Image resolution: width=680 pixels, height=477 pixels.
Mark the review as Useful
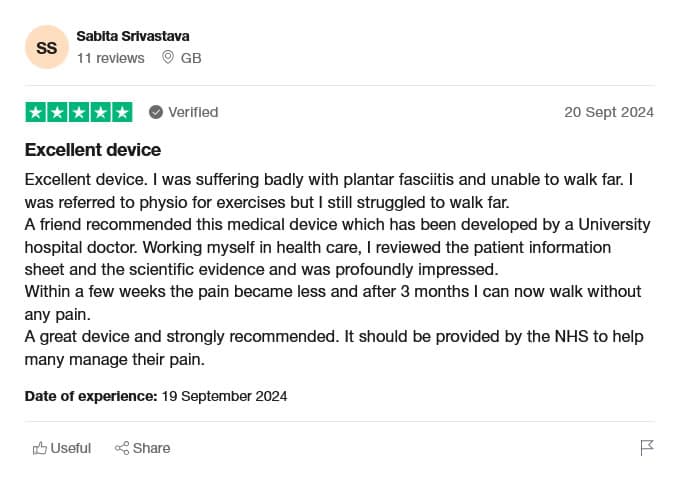[x=62, y=448]
